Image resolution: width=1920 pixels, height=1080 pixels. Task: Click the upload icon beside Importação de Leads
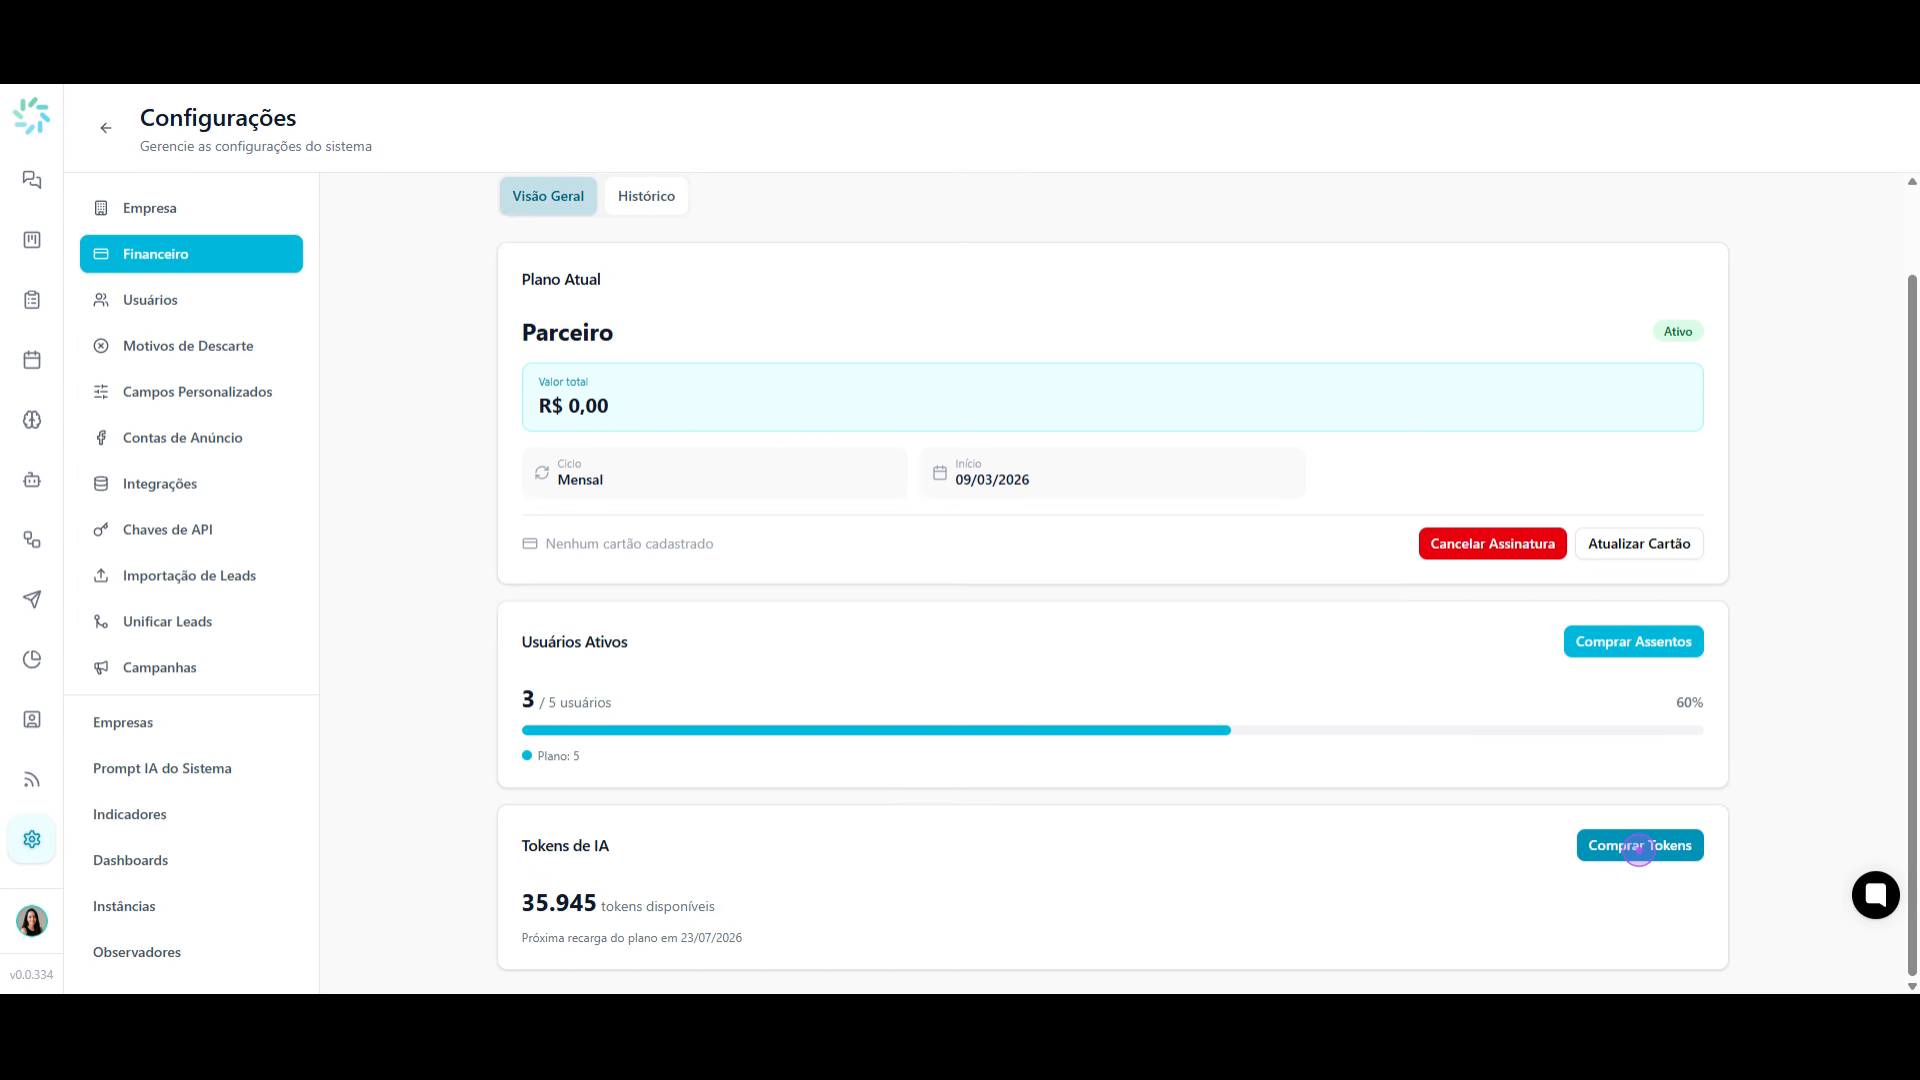coord(101,576)
